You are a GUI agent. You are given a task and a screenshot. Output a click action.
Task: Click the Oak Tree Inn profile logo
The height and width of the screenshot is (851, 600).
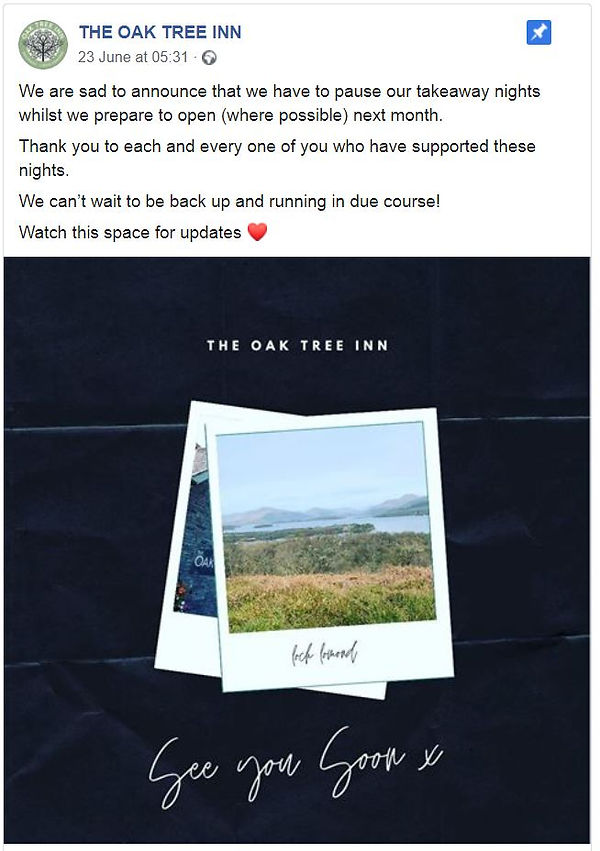pyautogui.click(x=43, y=44)
